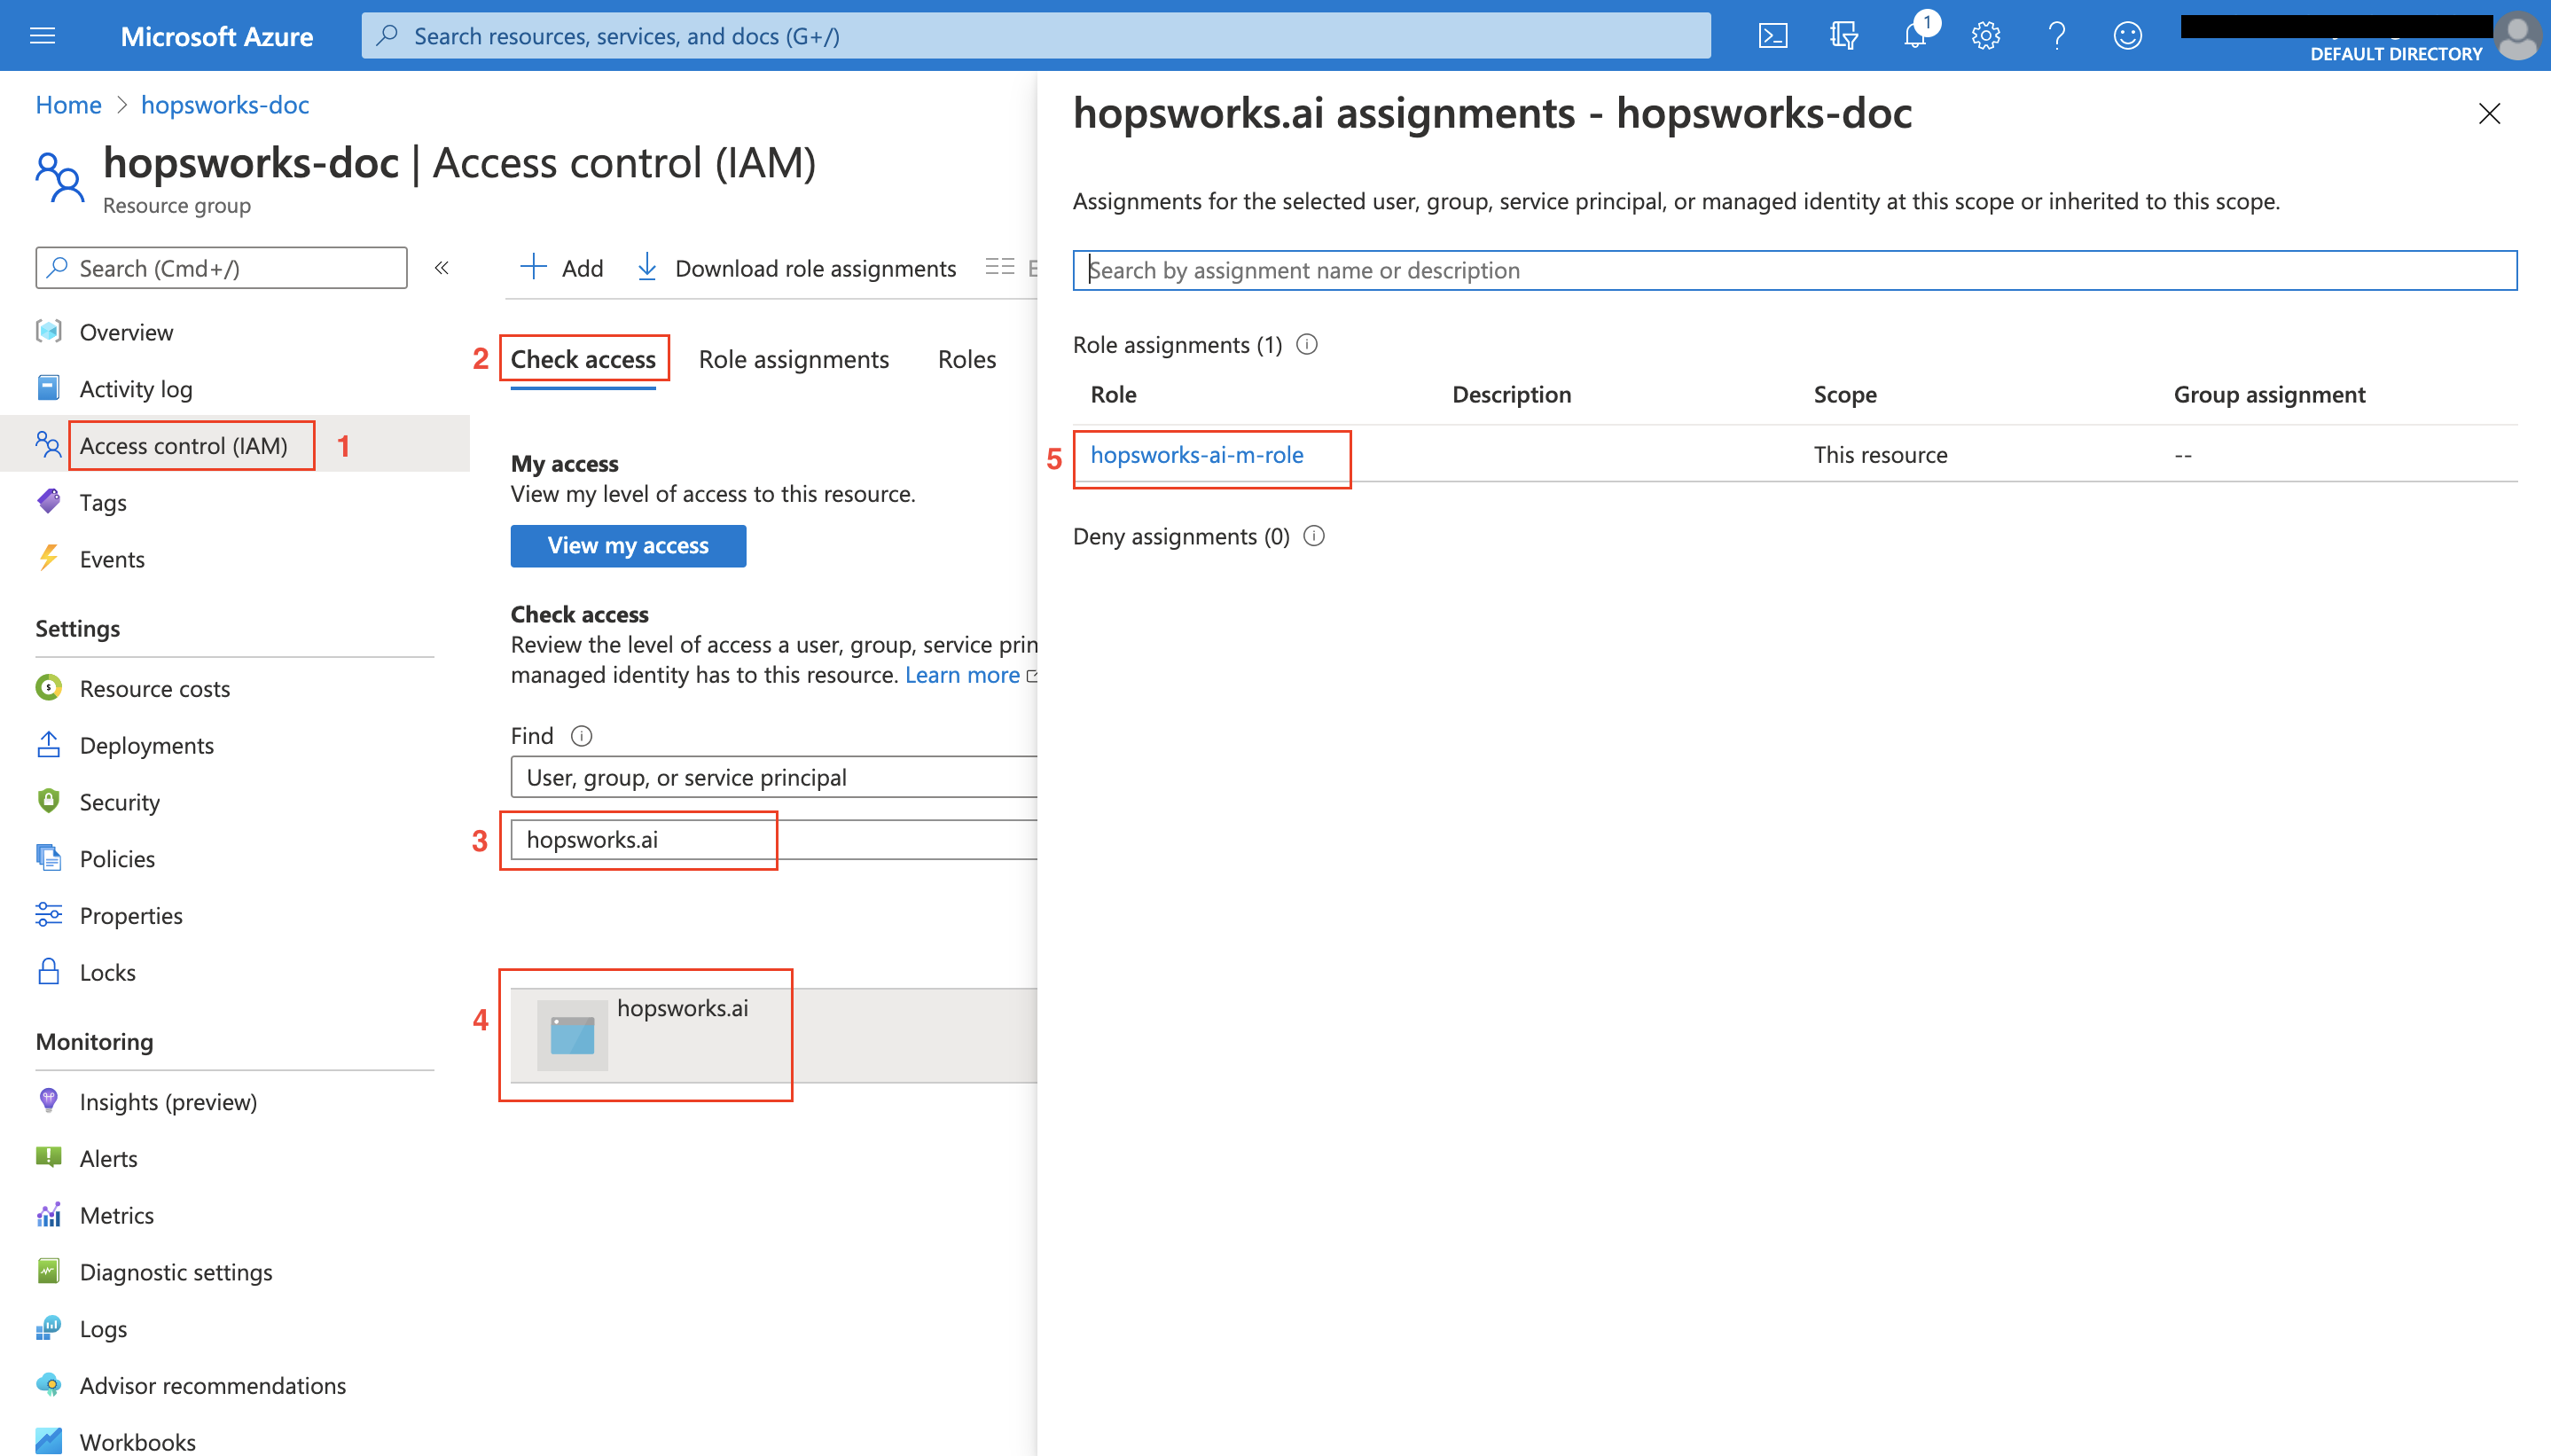The width and height of the screenshot is (2551, 1456).
Task: Click the View my access button
Action: (627, 546)
